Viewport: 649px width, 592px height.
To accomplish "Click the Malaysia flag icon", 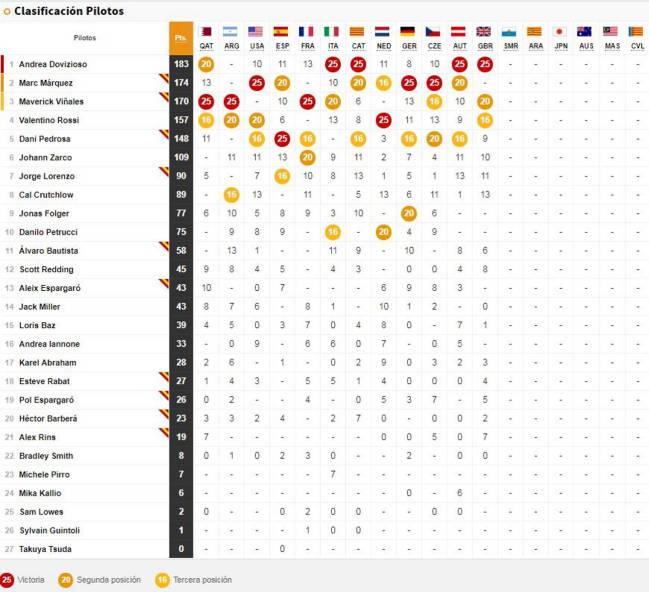I will (x=611, y=32).
